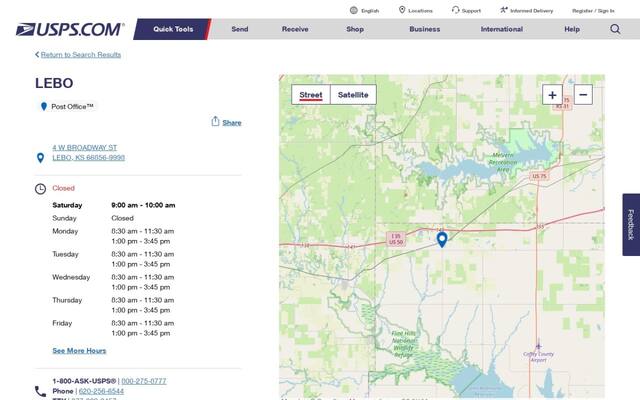Click the phone handset icon
Image resolution: width=640 pixels, height=400 pixels.
(40, 391)
